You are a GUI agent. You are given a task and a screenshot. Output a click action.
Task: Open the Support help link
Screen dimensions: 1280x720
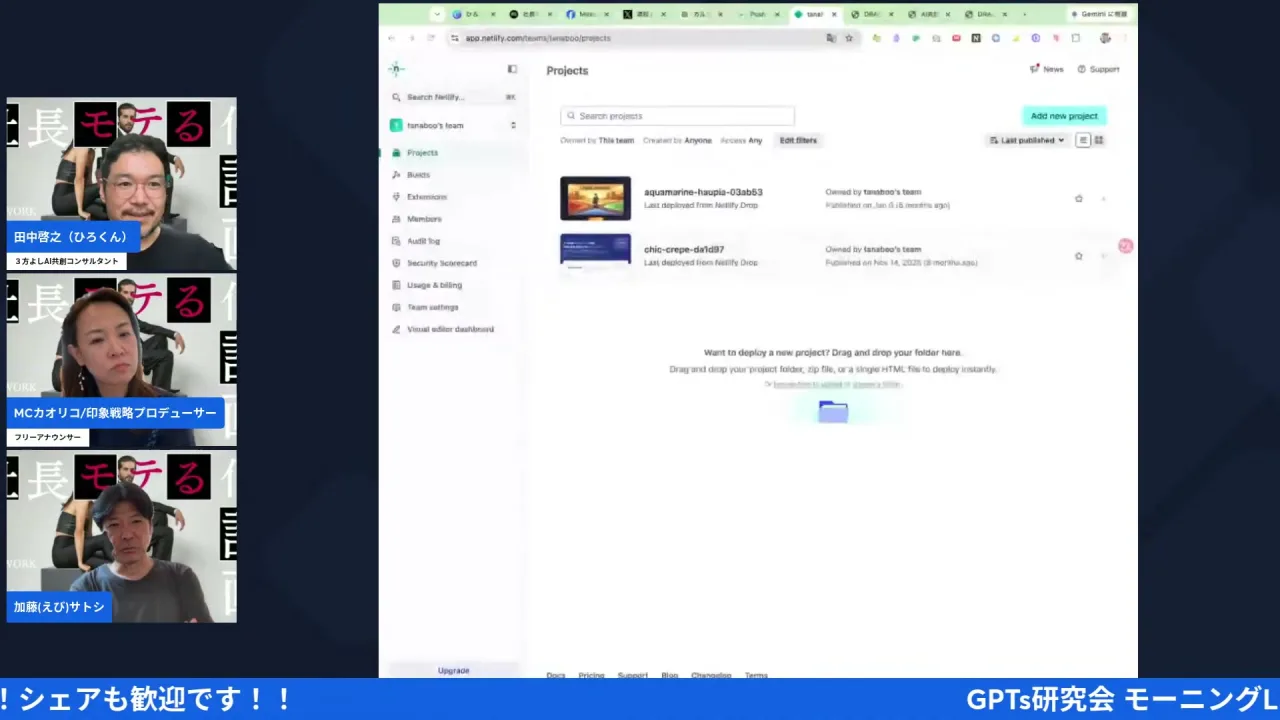click(x=1098, y=69)
